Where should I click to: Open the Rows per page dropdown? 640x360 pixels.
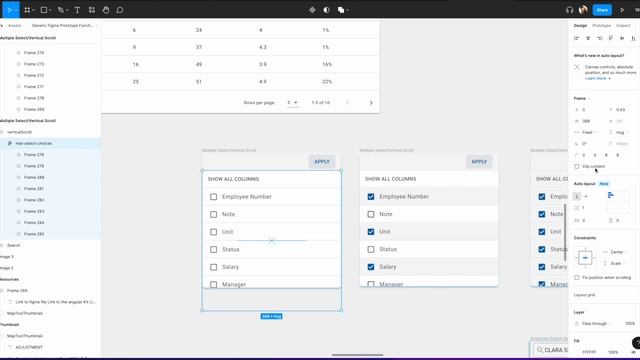[x=292, y=102]
